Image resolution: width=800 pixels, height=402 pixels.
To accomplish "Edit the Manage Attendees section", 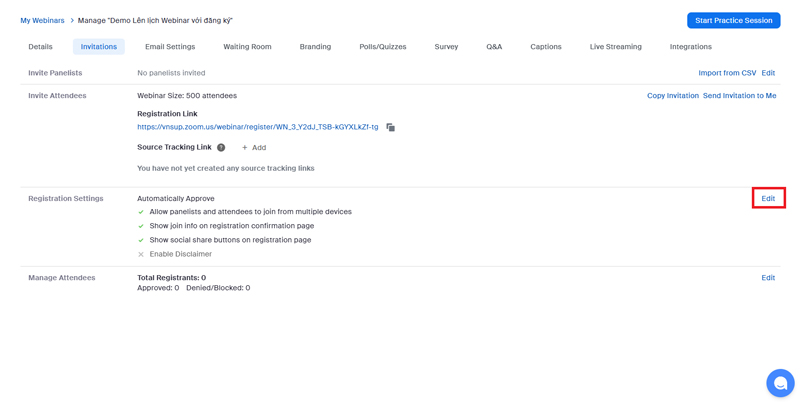I will pyautogui.click(x=768, y=278).
